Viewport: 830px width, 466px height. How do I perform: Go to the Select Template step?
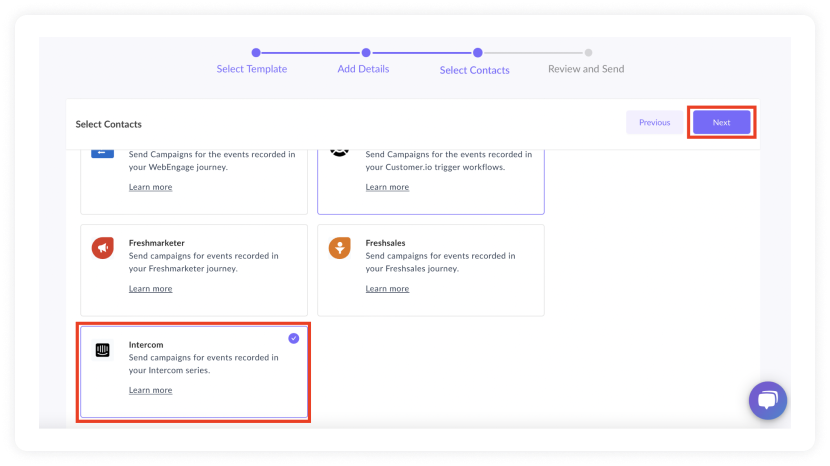(x=252, y=69)
